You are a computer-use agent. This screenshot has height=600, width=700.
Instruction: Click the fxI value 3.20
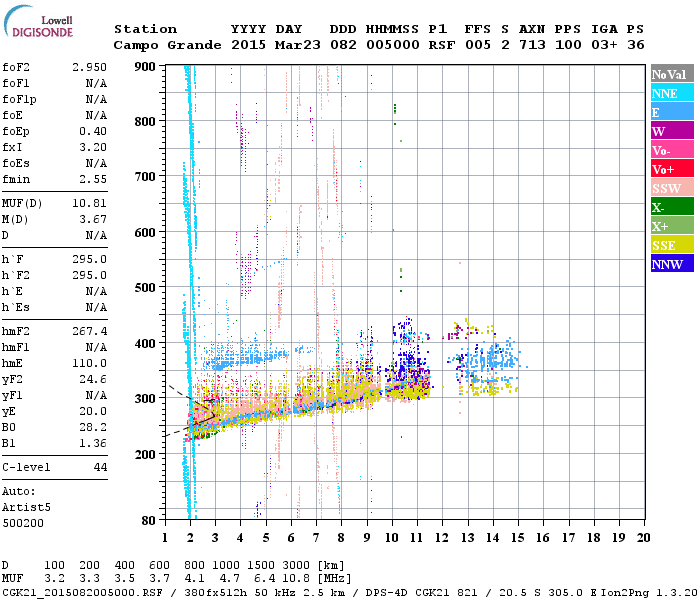(x=93, y=147)
